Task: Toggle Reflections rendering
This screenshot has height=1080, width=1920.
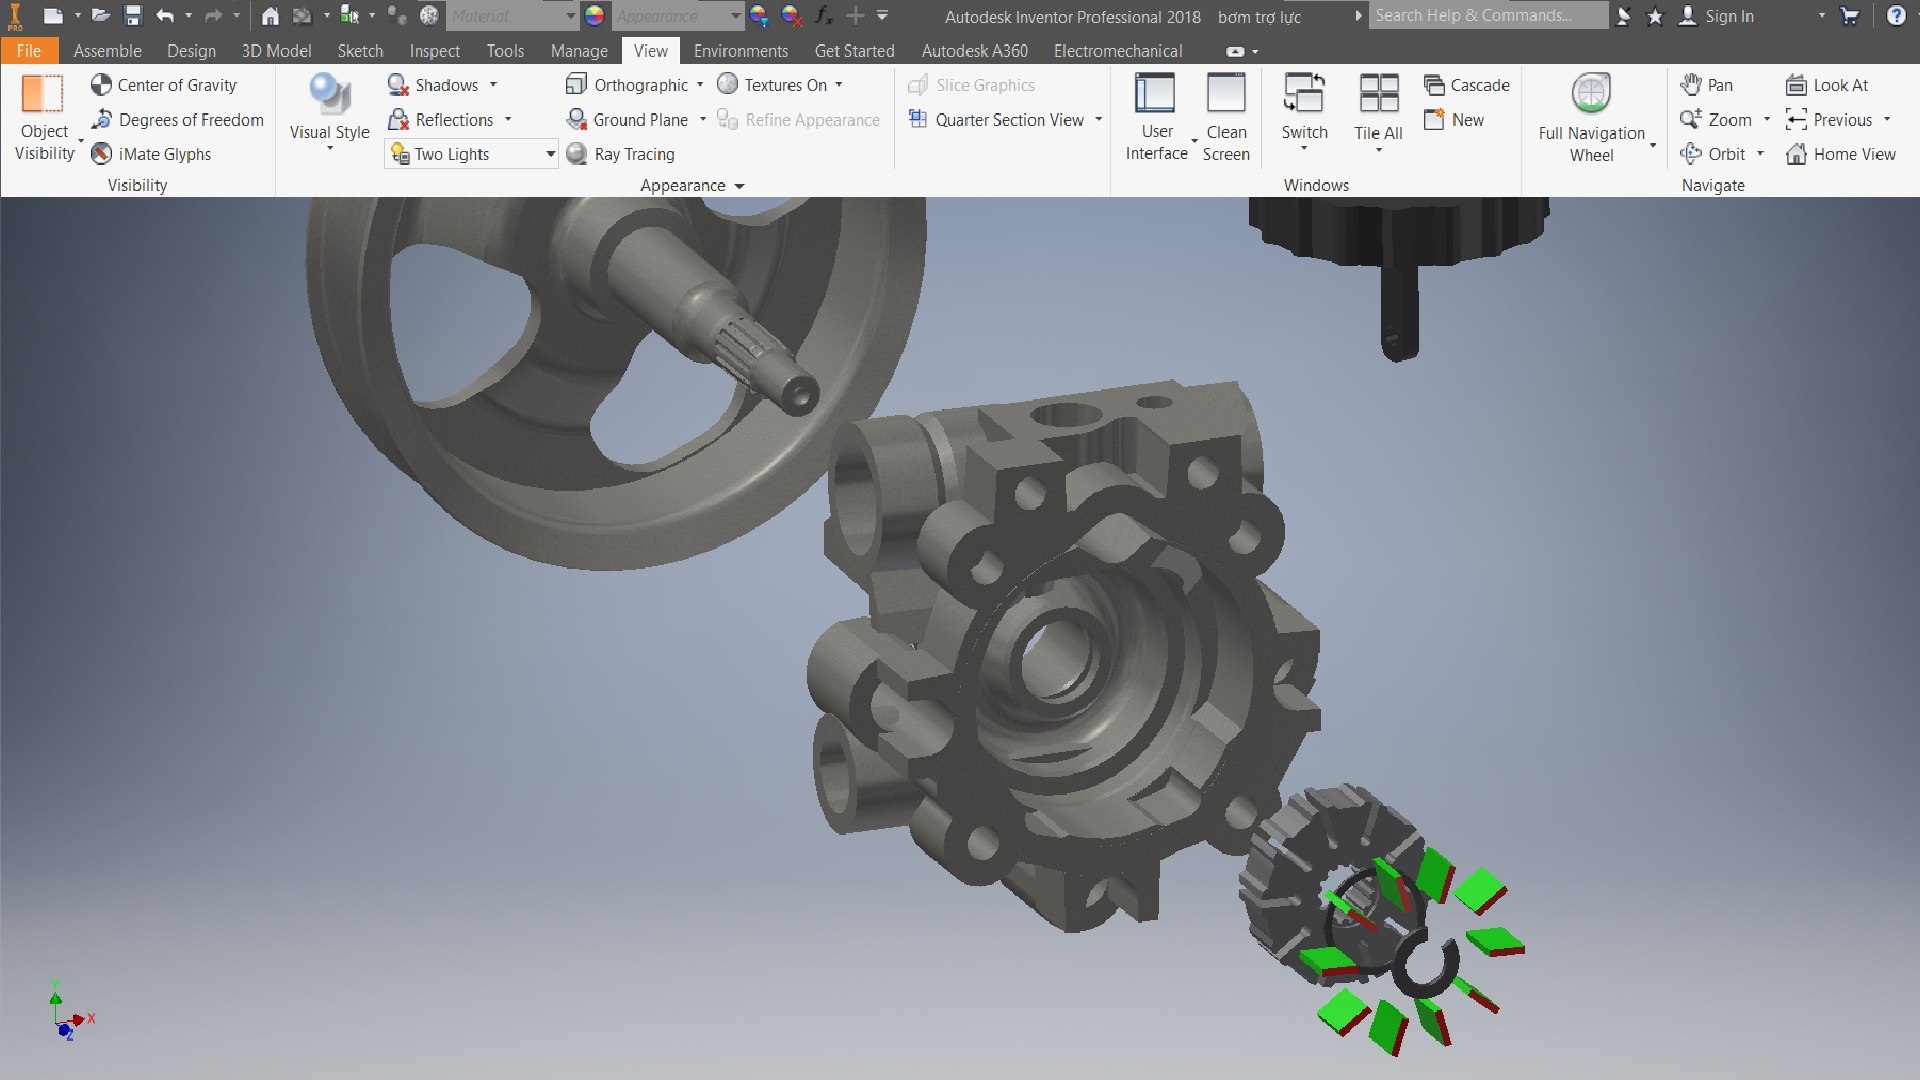Action: [x=441, y=120]
